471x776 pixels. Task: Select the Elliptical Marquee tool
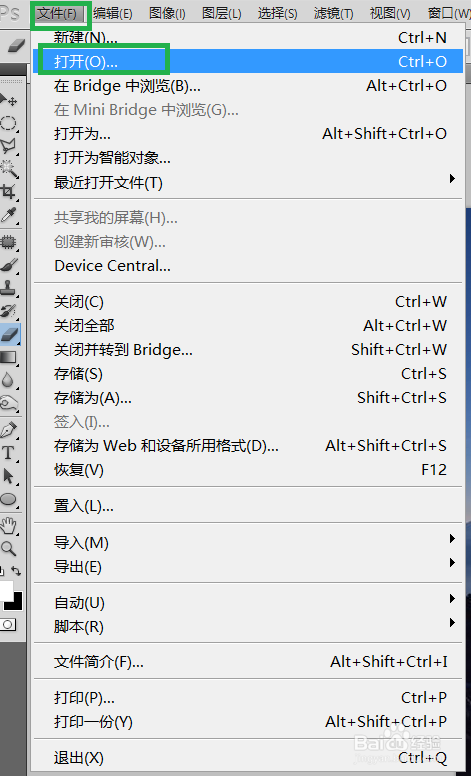pyautogui.click(x=8, y=123)
